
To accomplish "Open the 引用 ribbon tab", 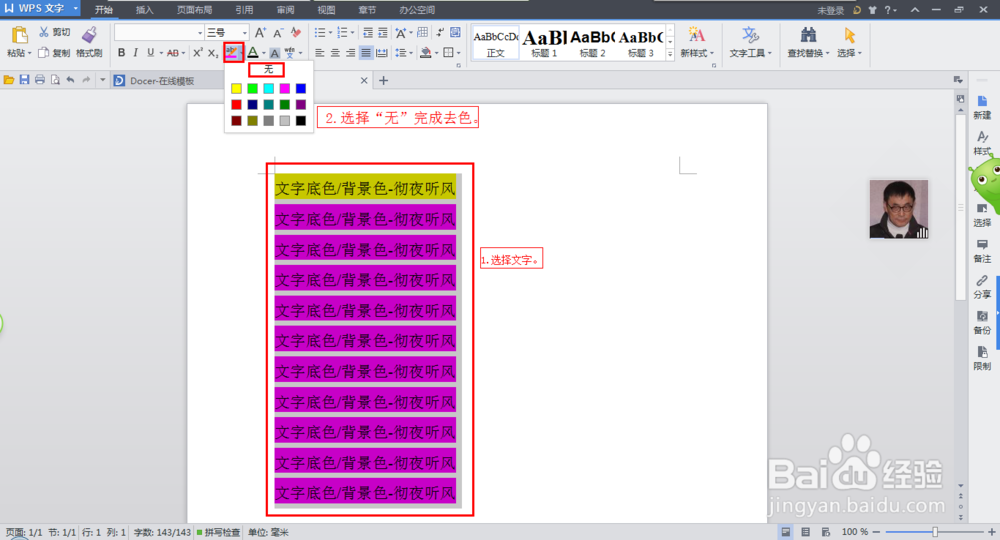I will coord(244,10).
